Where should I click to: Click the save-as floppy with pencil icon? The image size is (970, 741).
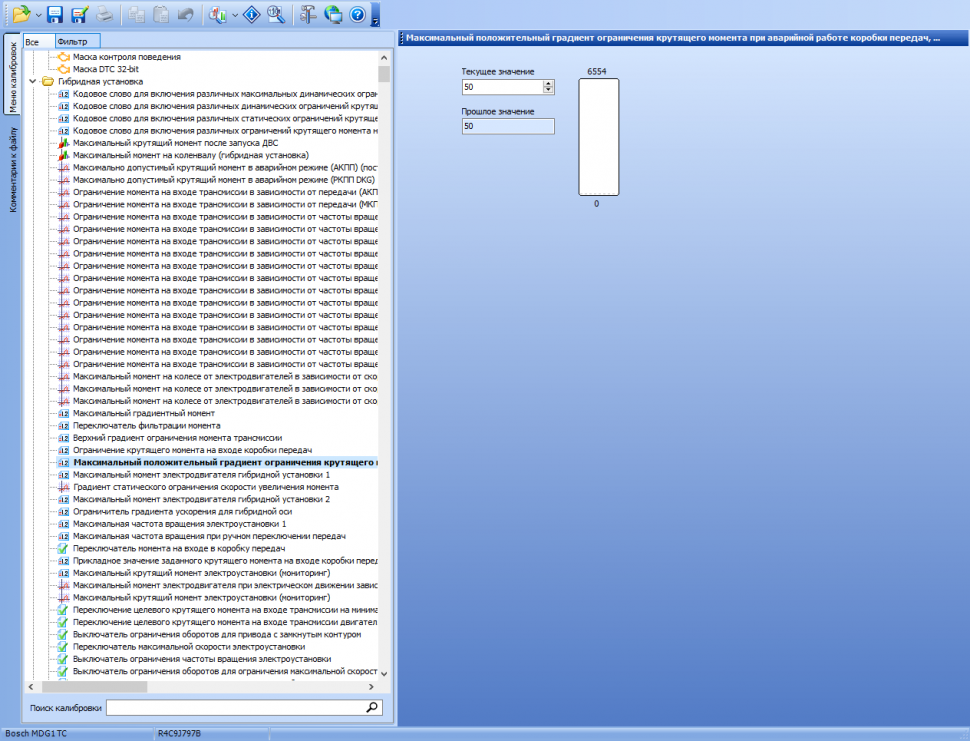click(x=79, y=14)
